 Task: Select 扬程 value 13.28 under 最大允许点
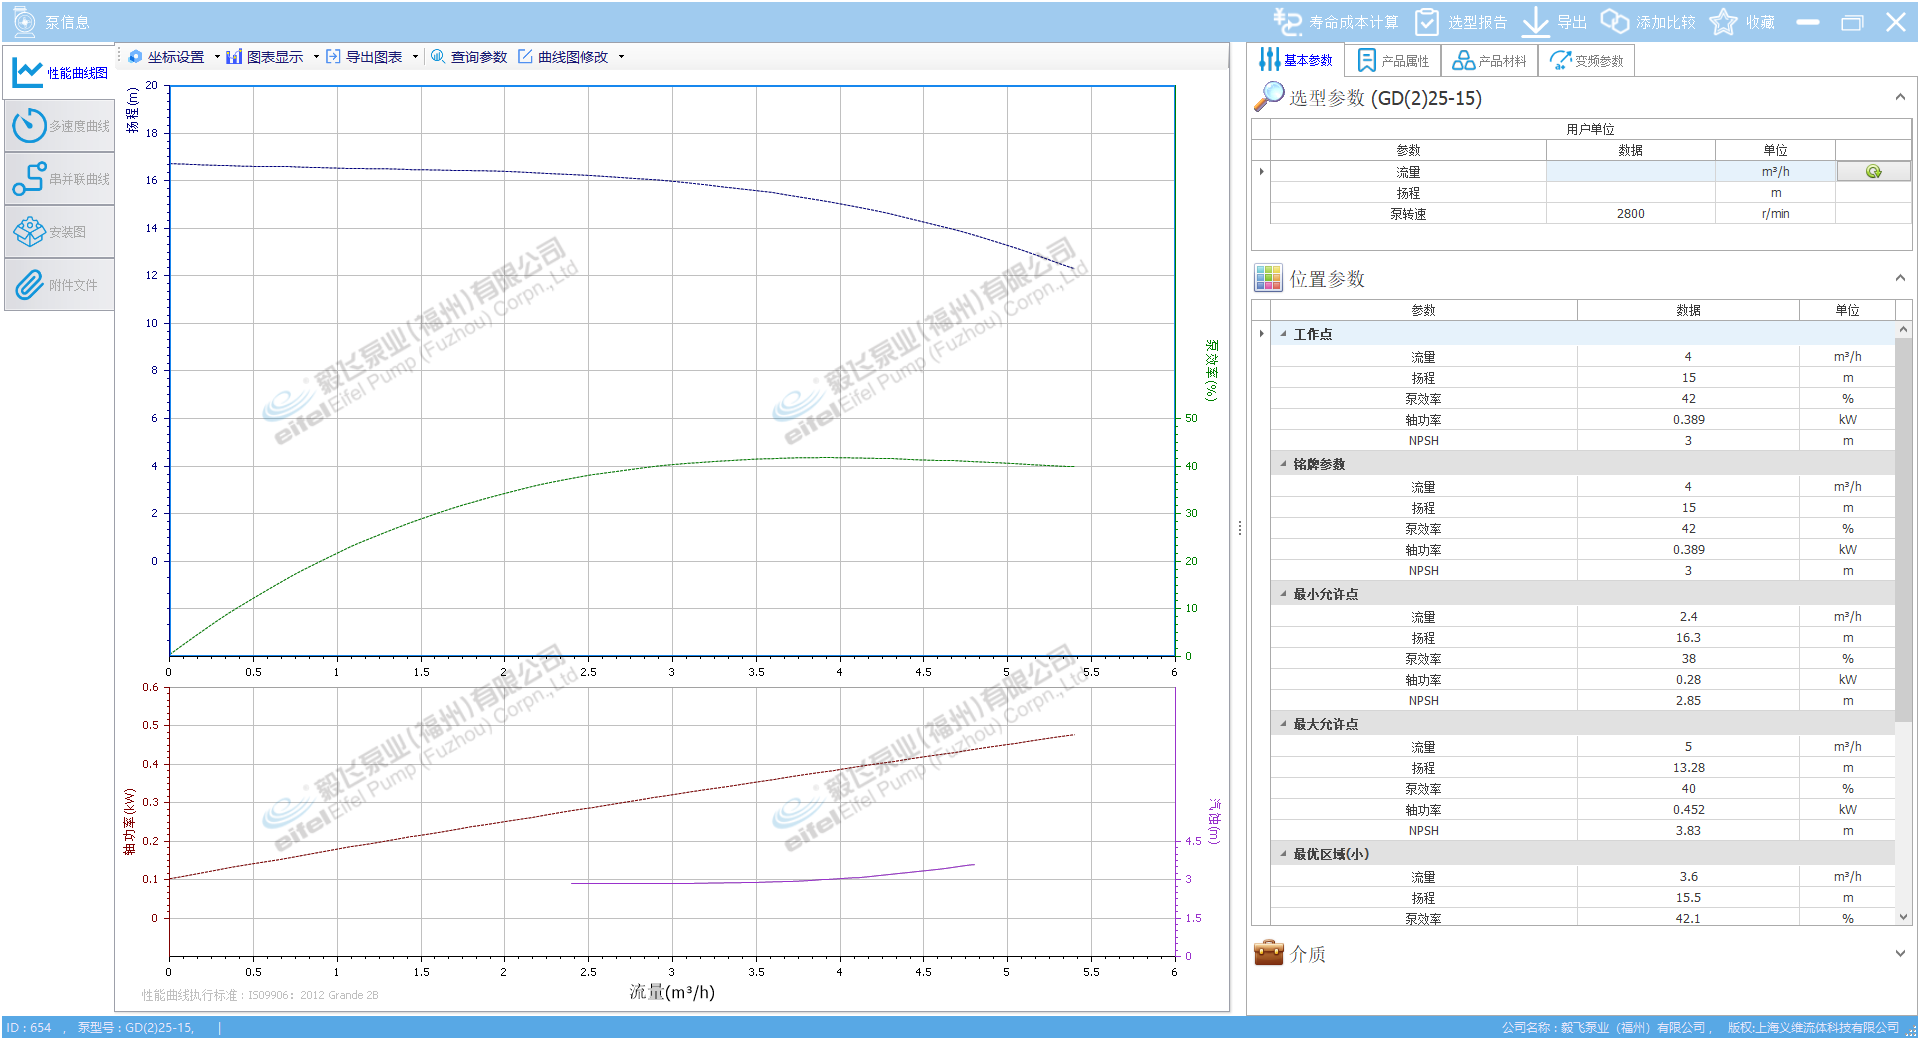pyautogui.click(x=1688, y=768)
